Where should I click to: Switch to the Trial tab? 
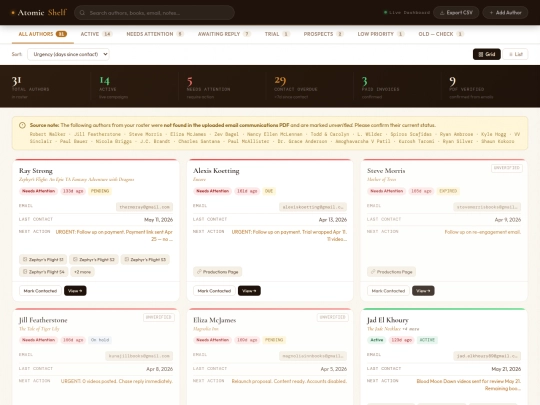pyautogui.click(x=277, y=34)
